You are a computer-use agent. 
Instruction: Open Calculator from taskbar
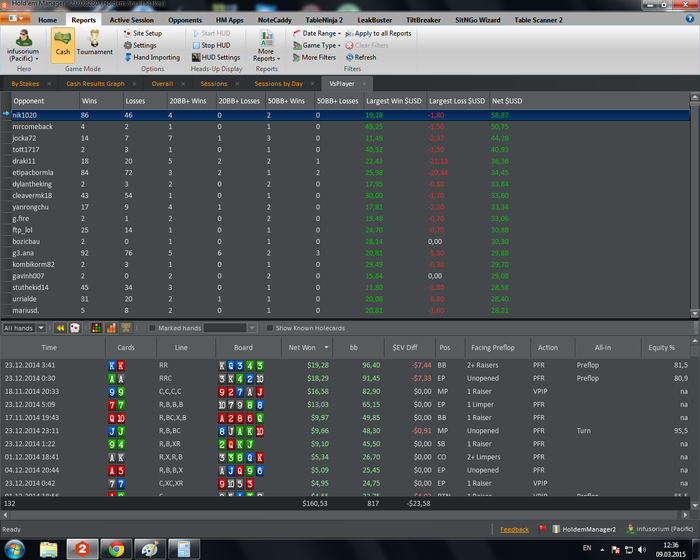click(184, 549)
